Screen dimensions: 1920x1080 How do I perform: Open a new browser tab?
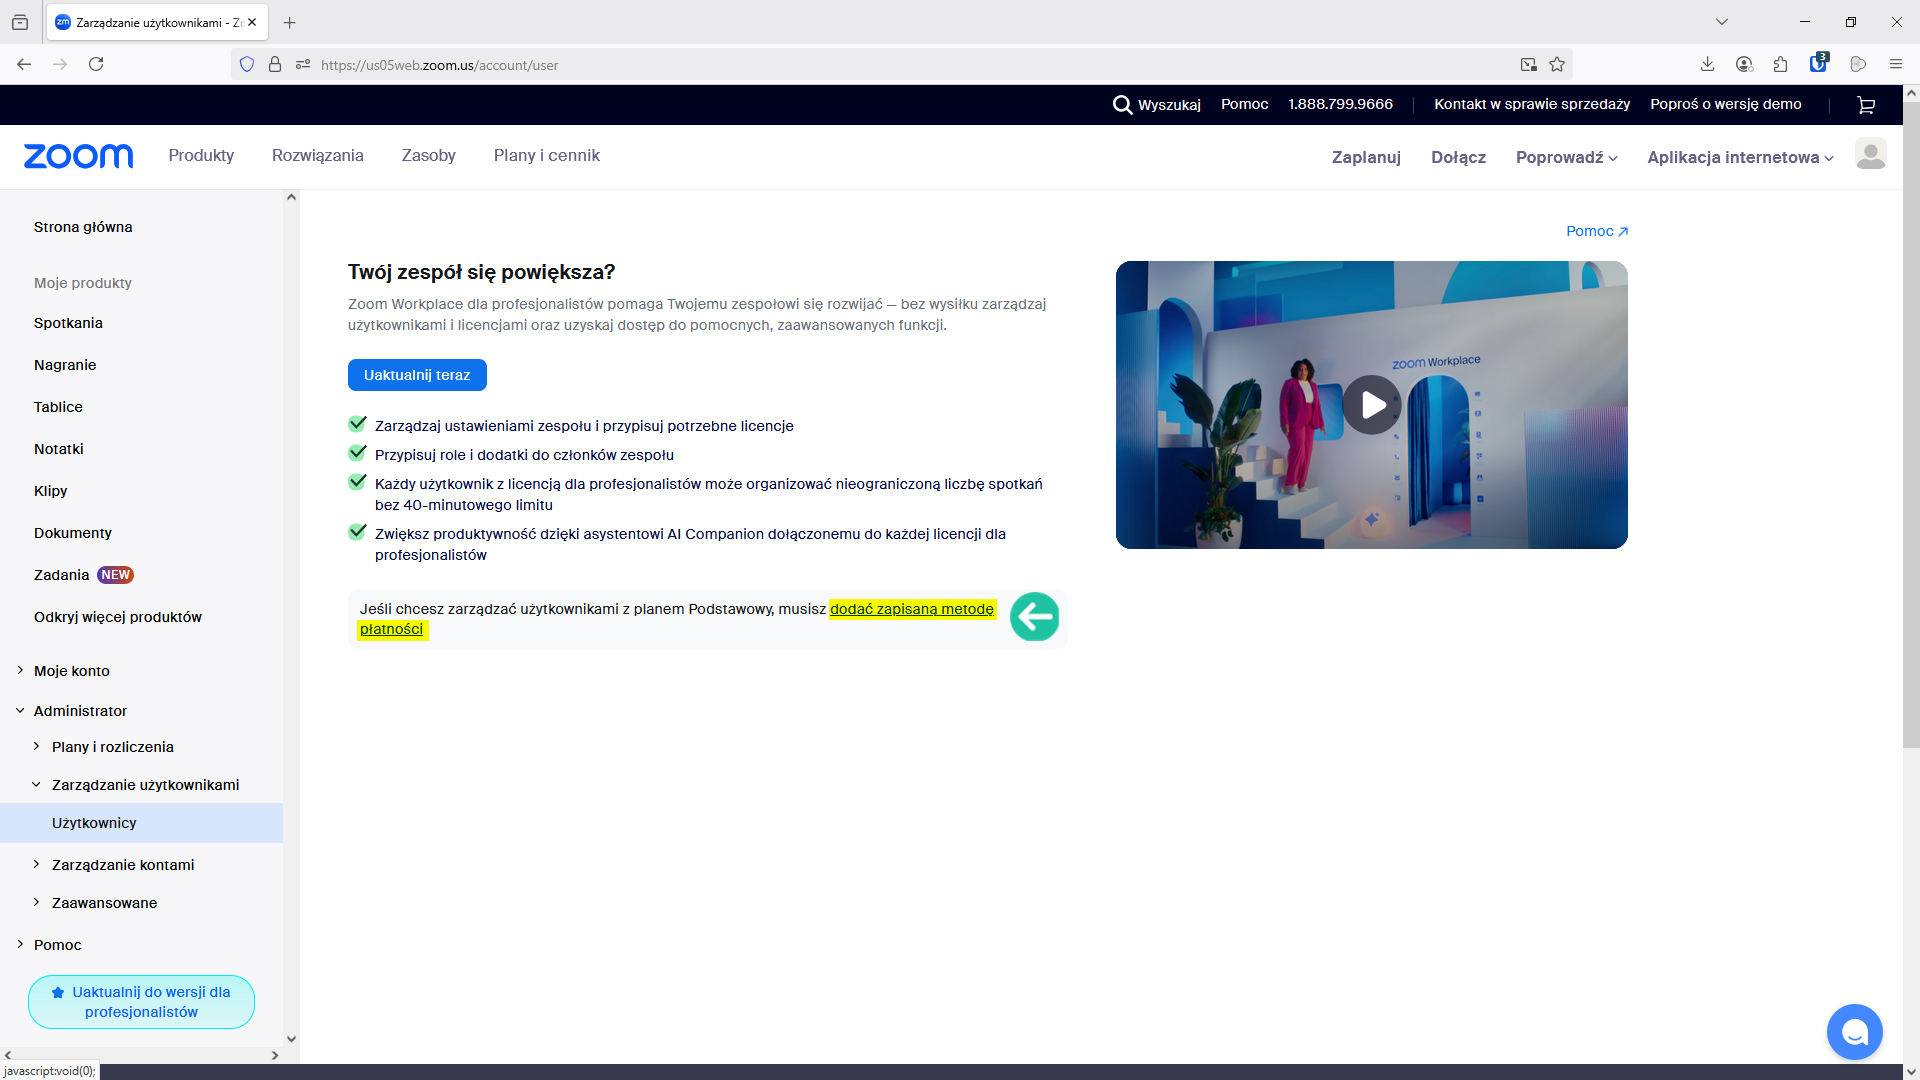[x=290, y=22]
